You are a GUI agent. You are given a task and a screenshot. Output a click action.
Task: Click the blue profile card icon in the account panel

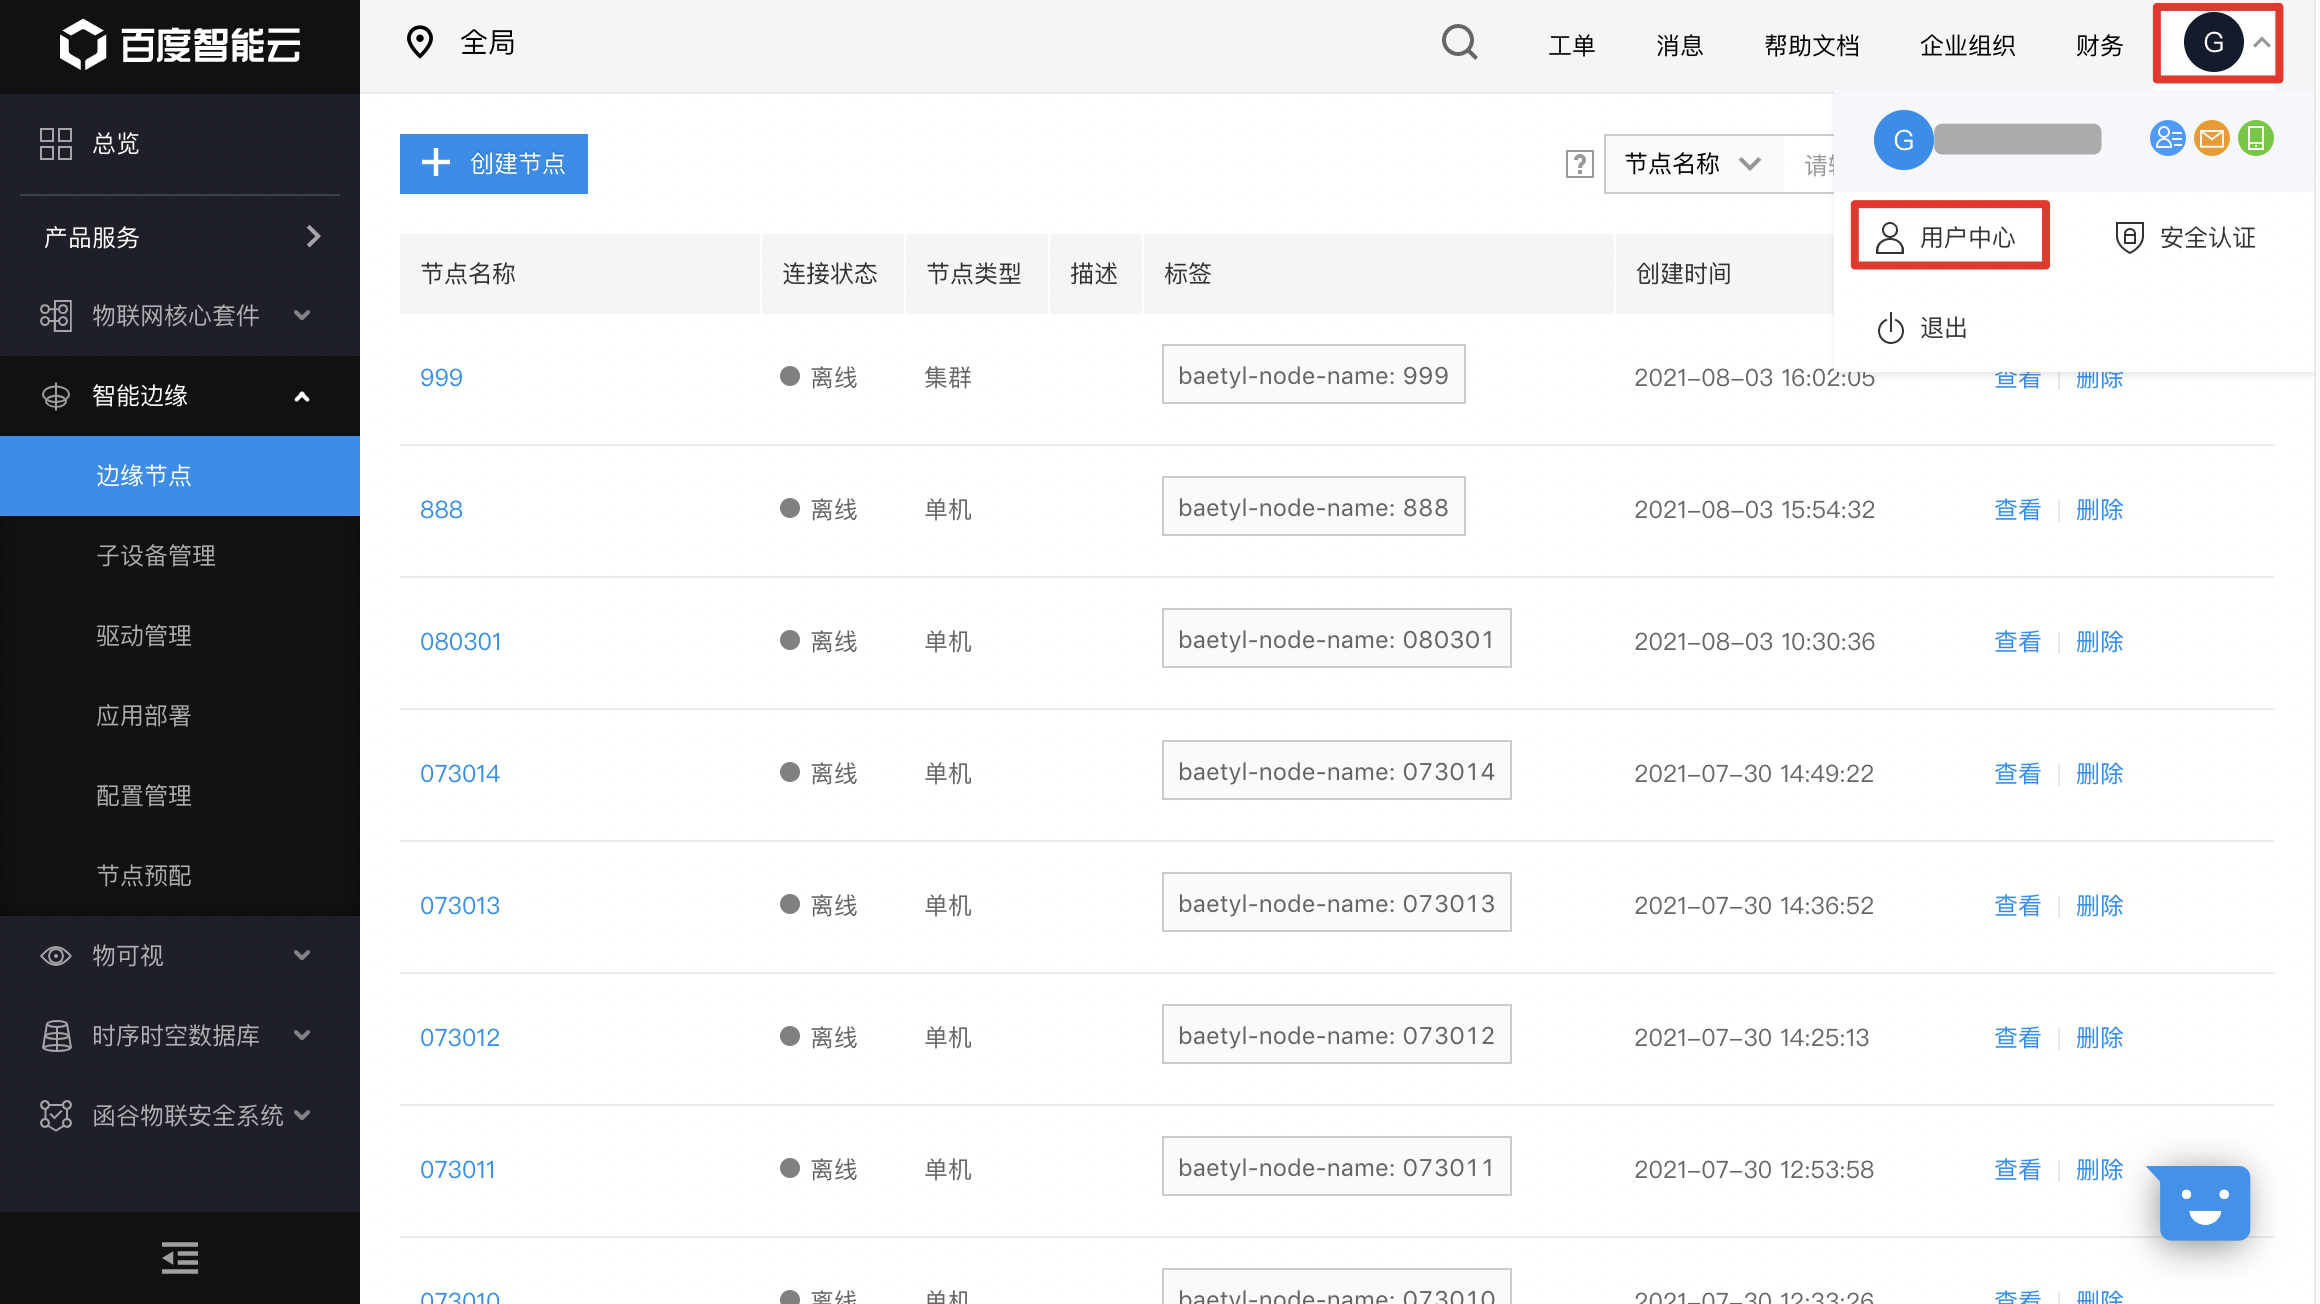coord(2167,138)
